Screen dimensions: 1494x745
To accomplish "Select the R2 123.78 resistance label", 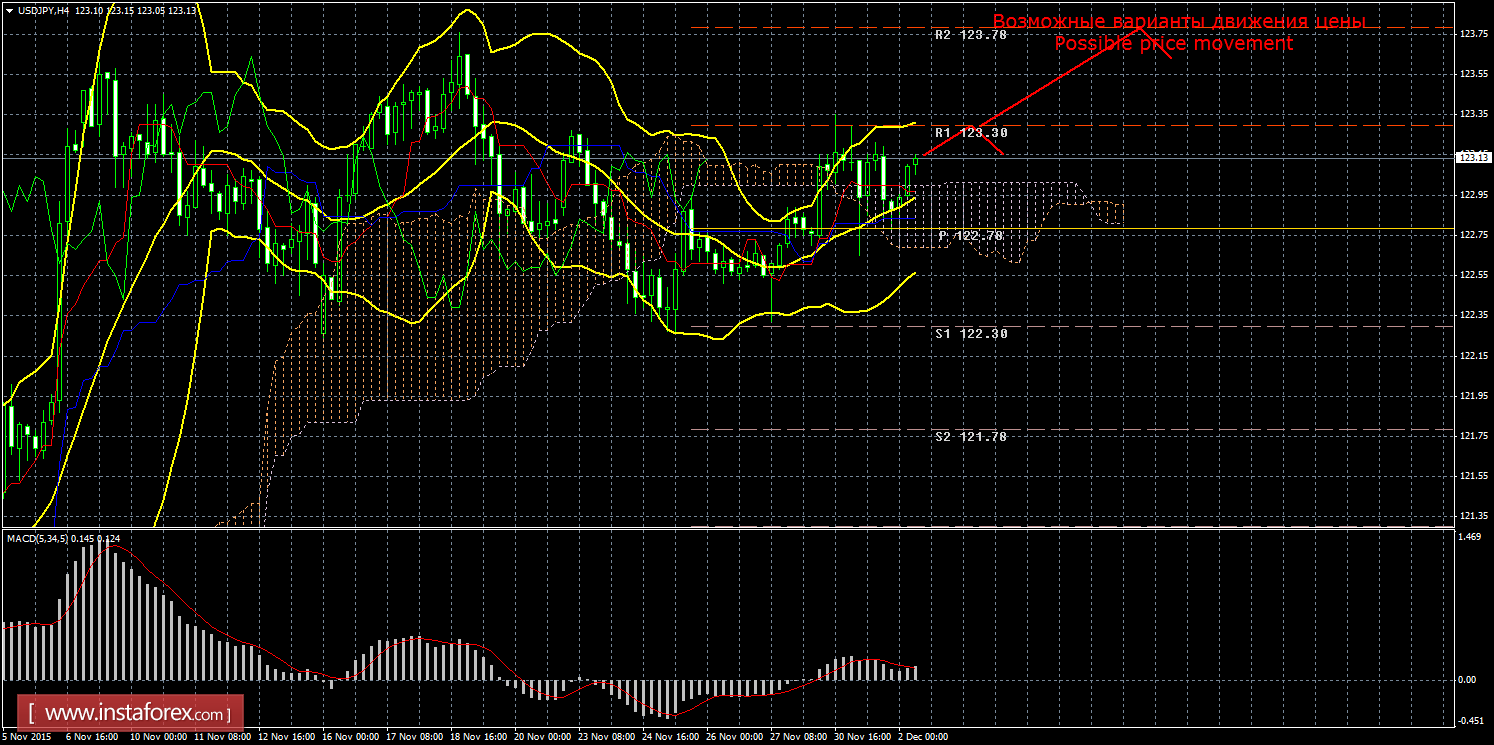I will [x=971, y=34].
